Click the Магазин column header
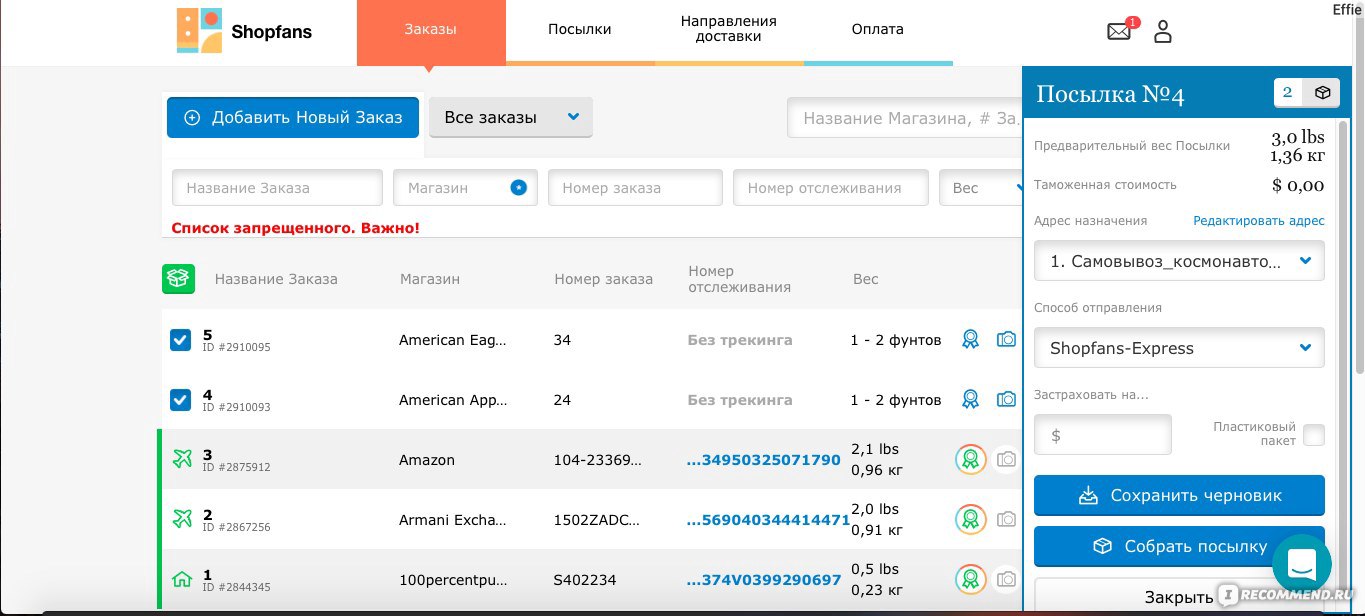This screenshot has width=1365, height=616. click(430, 279)
